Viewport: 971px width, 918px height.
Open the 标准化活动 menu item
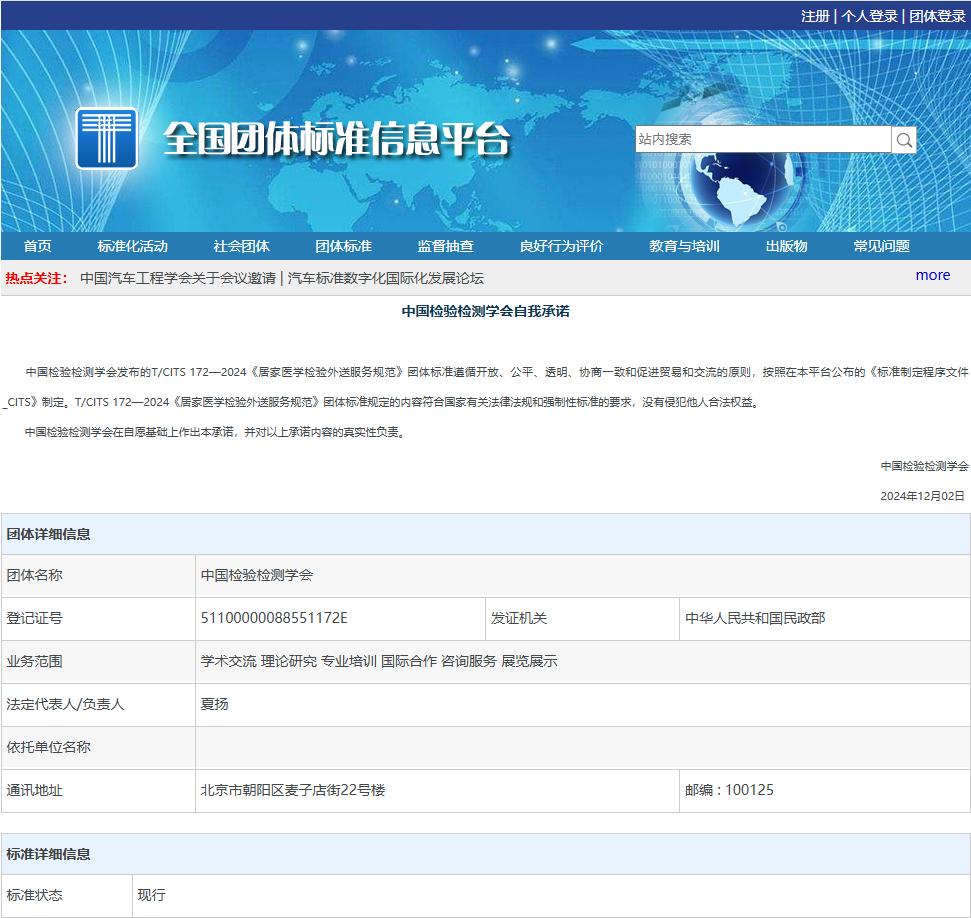tap(133, 246)
